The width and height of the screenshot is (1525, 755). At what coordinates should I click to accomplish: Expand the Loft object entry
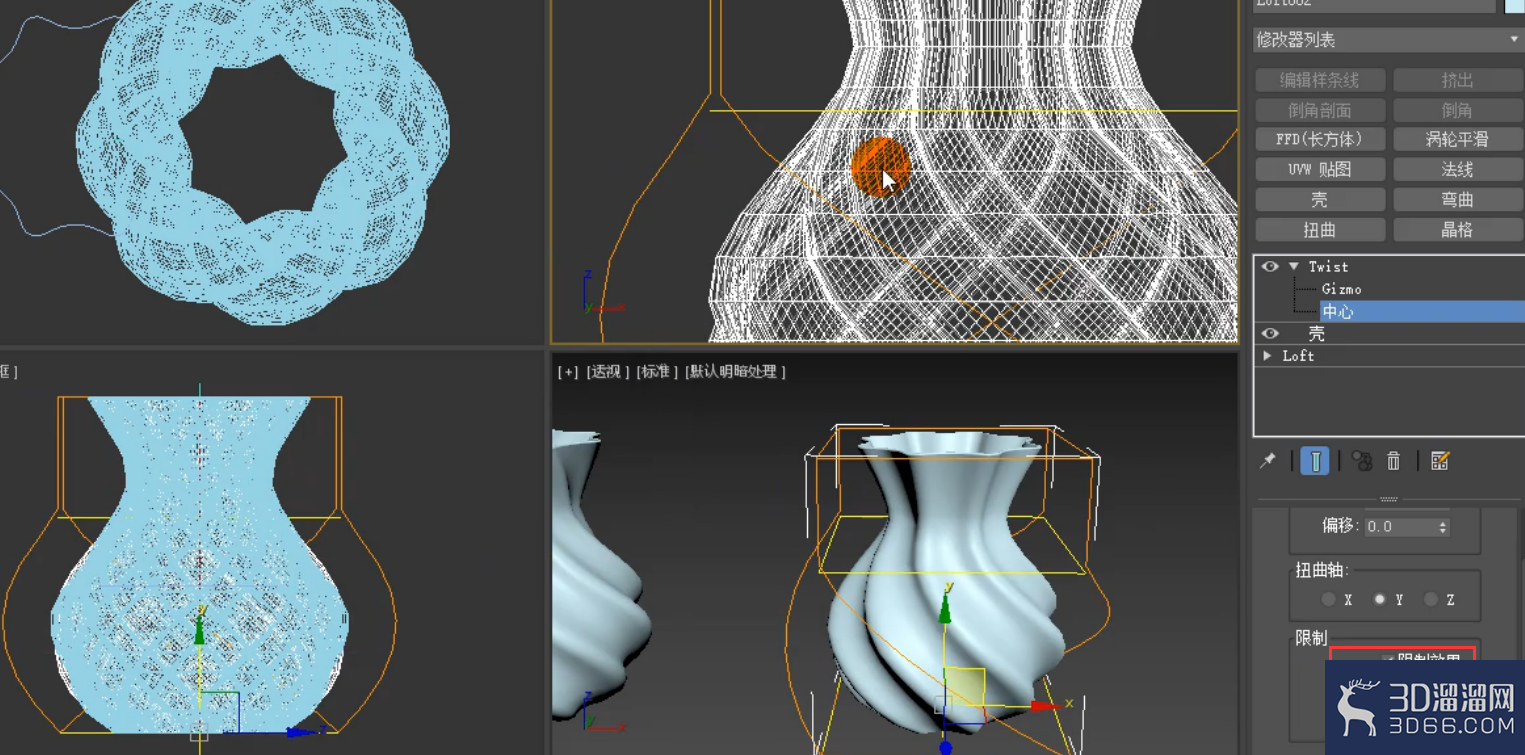1268,356
